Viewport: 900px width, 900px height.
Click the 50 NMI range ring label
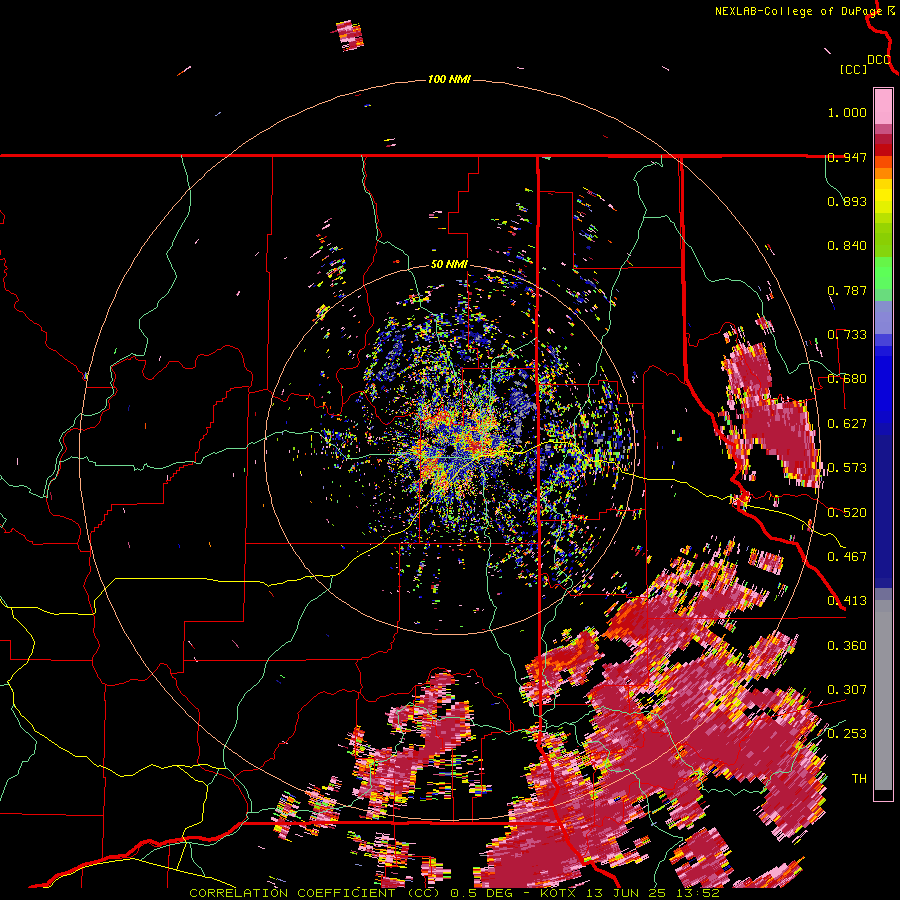point(449,265)
